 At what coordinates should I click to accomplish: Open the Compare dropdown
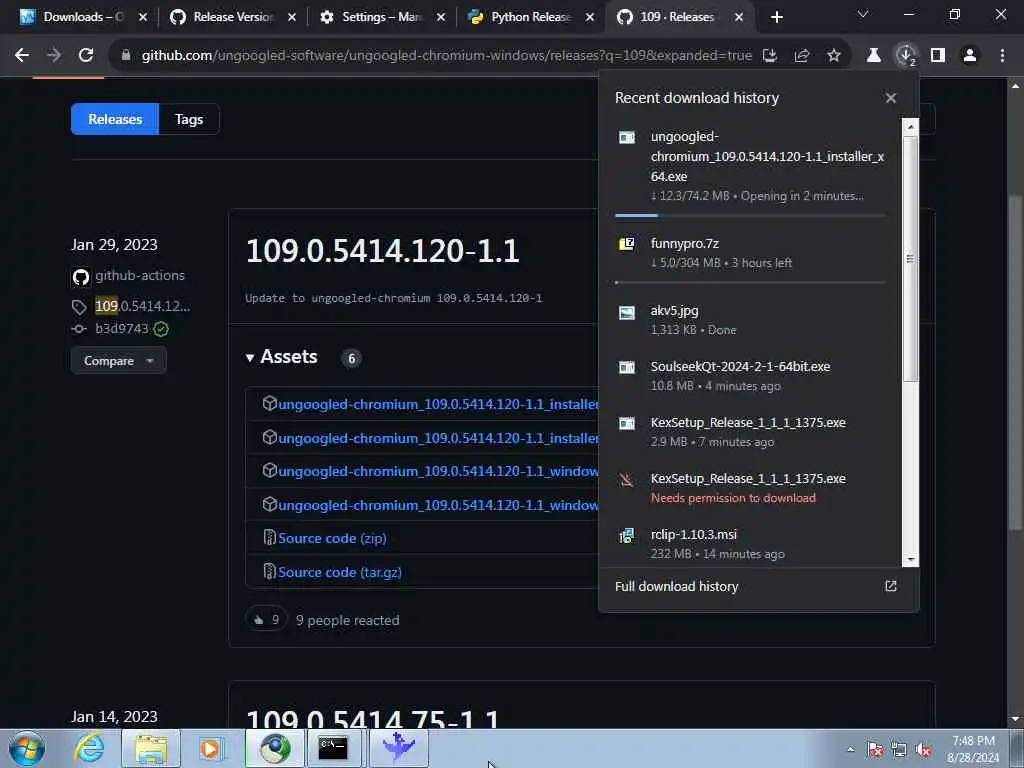tap(118, 360)
